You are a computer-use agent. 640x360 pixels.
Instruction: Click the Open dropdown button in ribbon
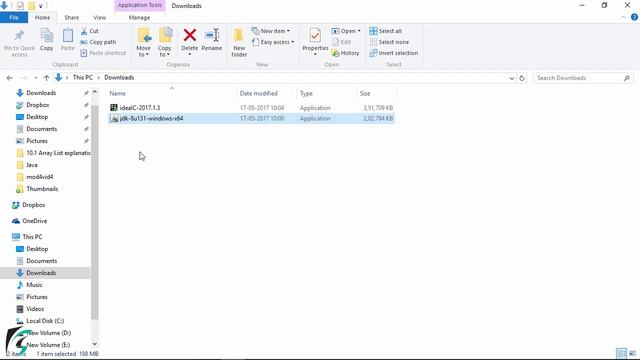(346, 31)
